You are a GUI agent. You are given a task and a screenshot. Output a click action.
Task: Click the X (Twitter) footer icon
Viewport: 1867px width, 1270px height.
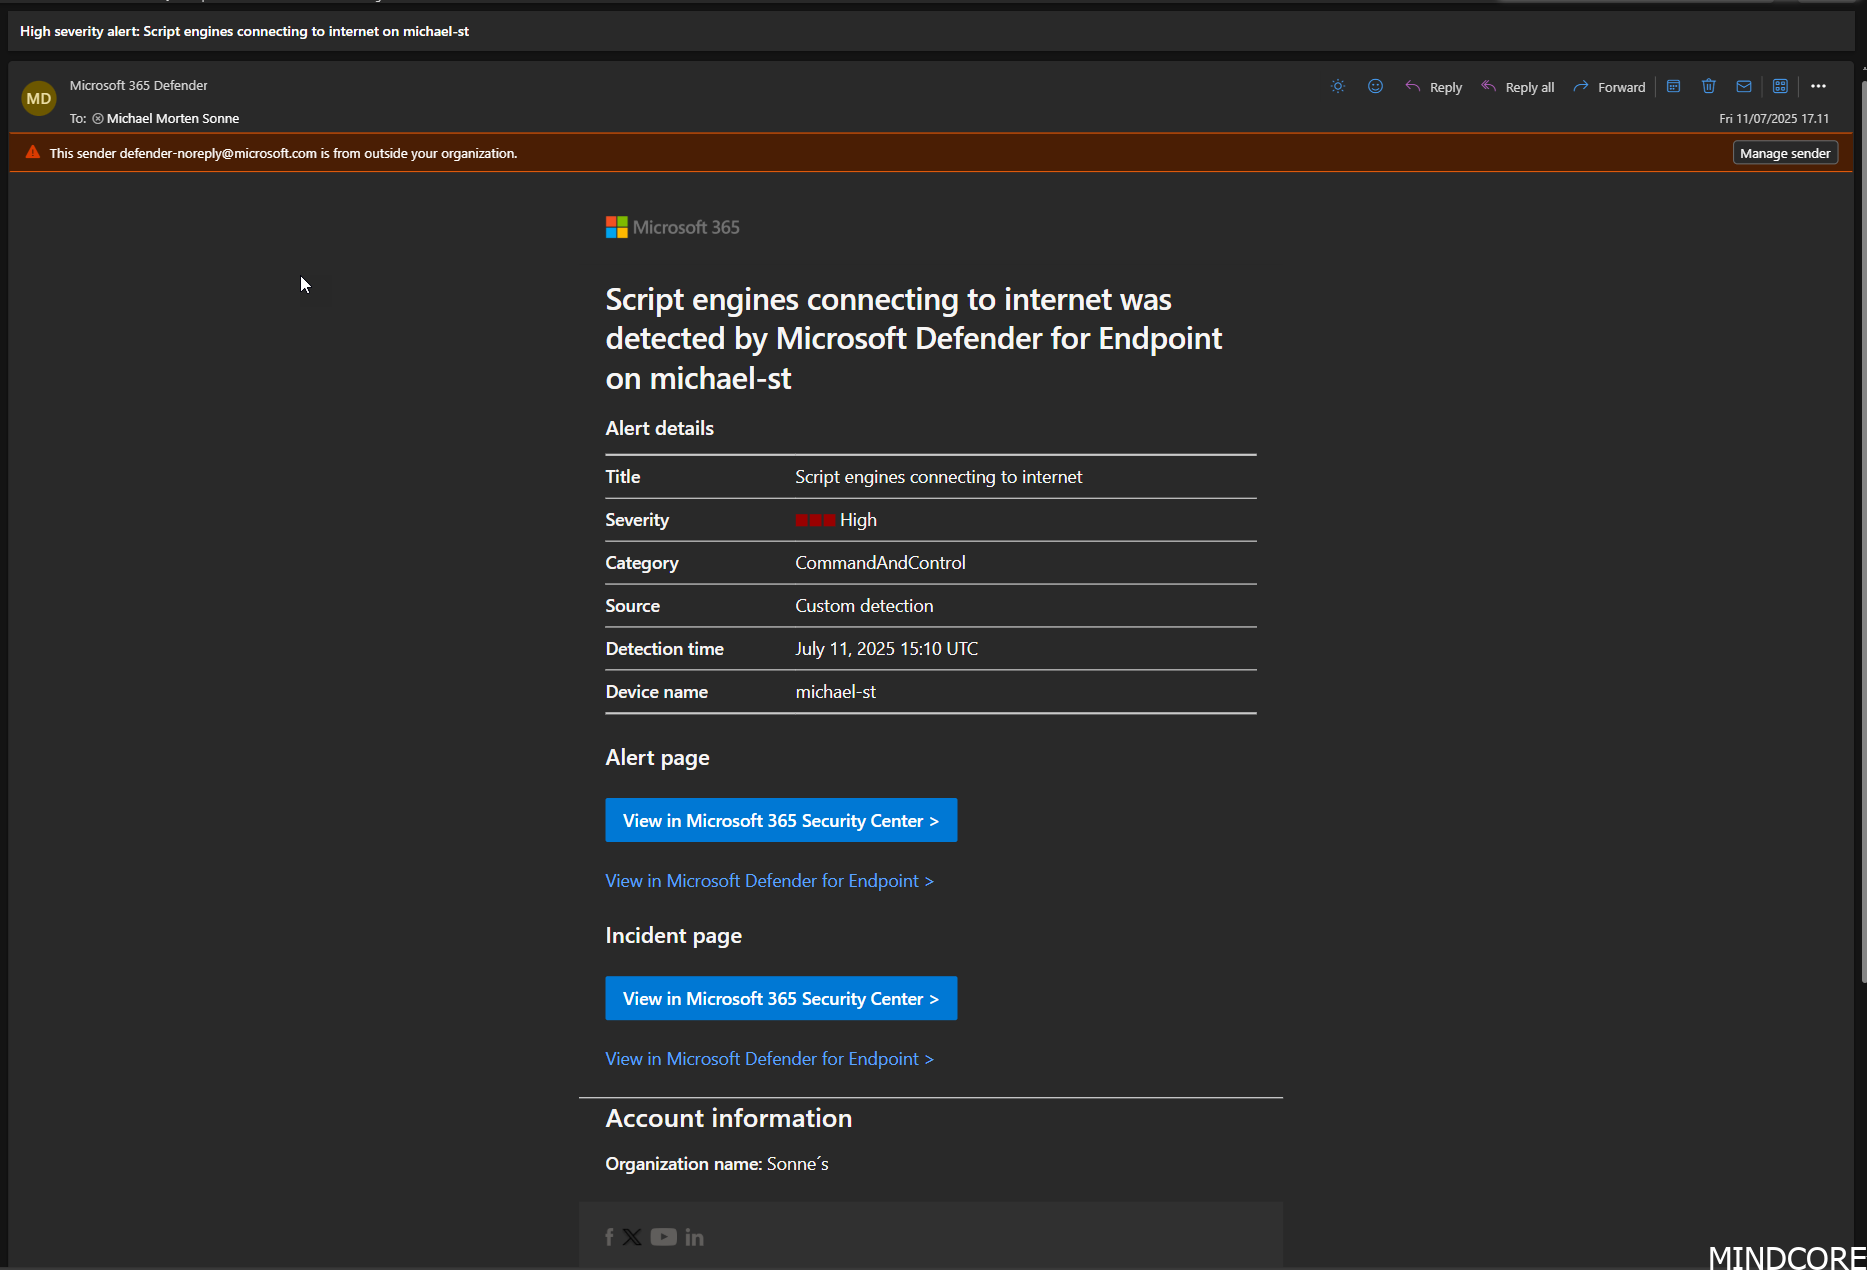(x=632, y=1238)
